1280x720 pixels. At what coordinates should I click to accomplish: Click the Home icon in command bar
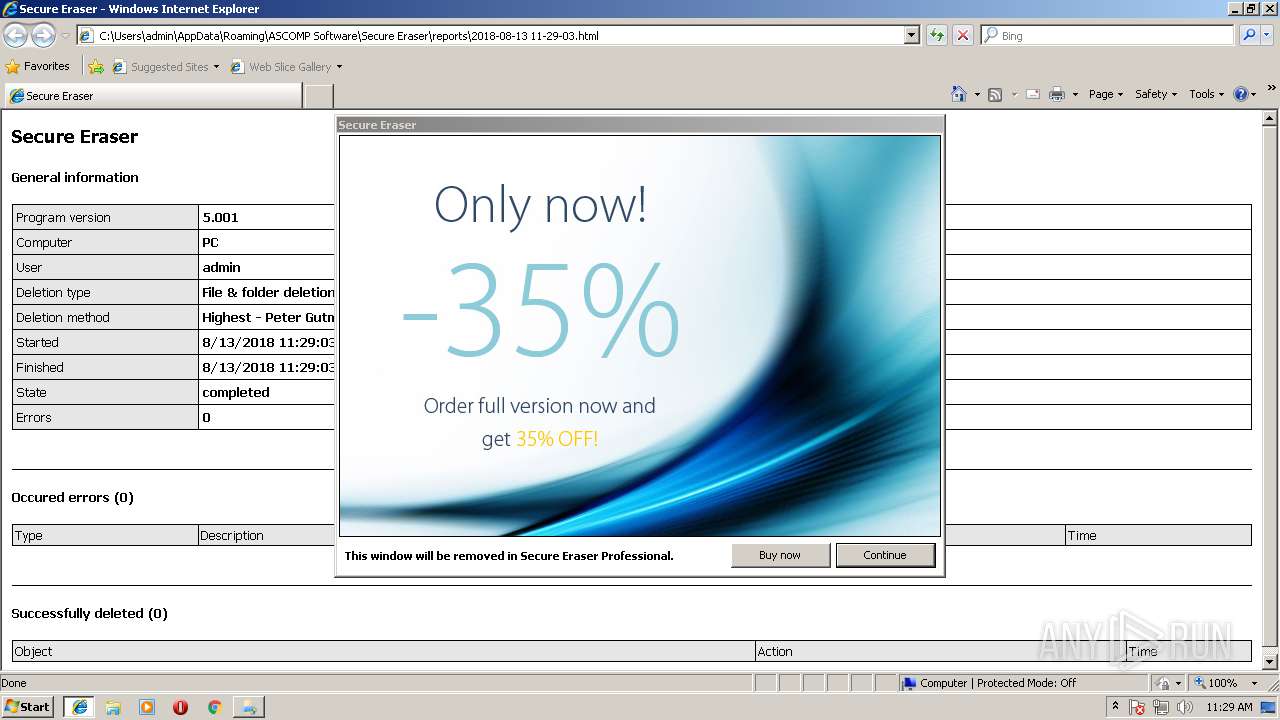click(x=958, y=94)
